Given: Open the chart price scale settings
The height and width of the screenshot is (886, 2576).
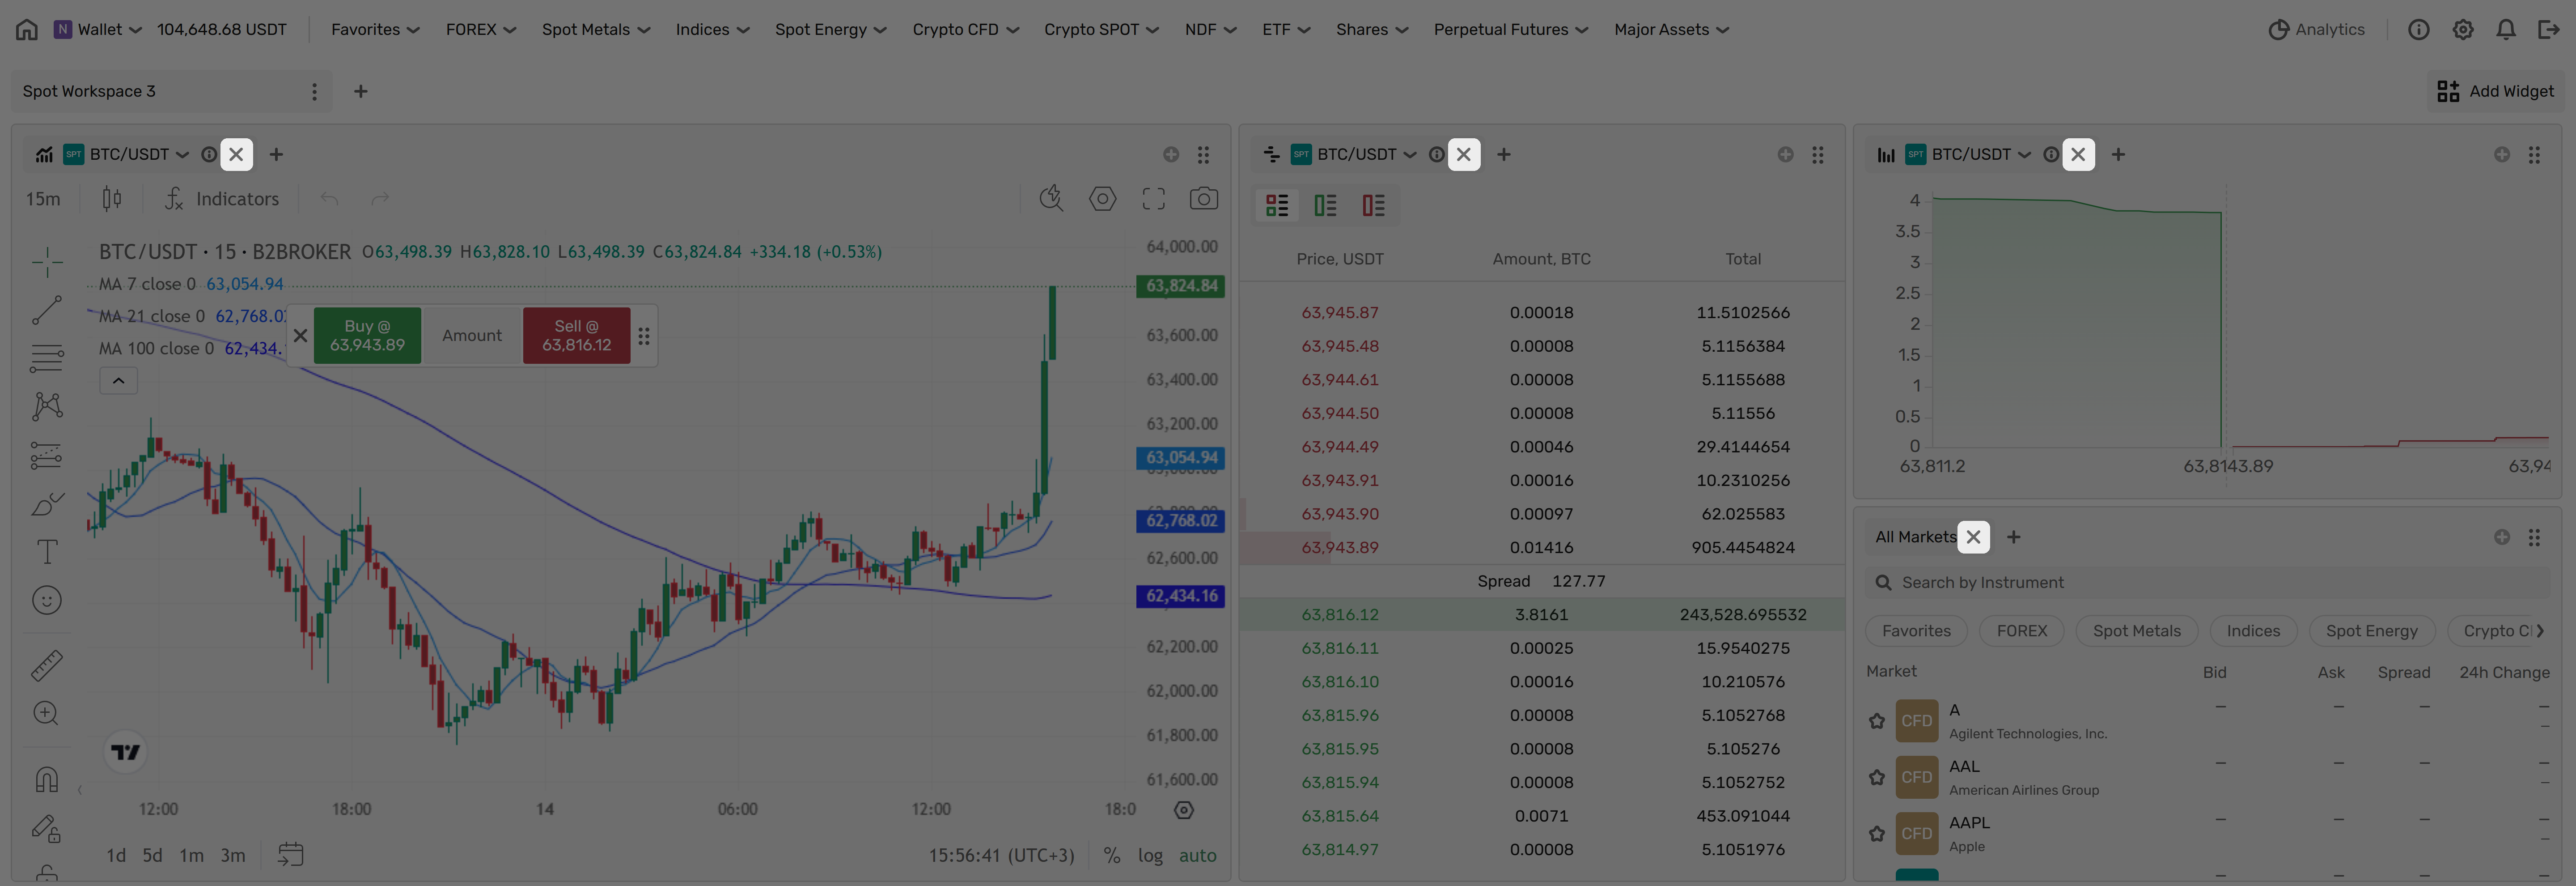Looking at the screenshot, I should [1184, 810].
